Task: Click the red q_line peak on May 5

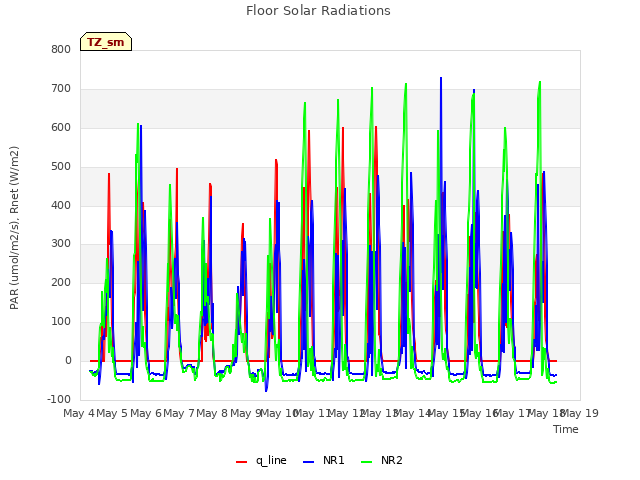Action: [109, 174]
